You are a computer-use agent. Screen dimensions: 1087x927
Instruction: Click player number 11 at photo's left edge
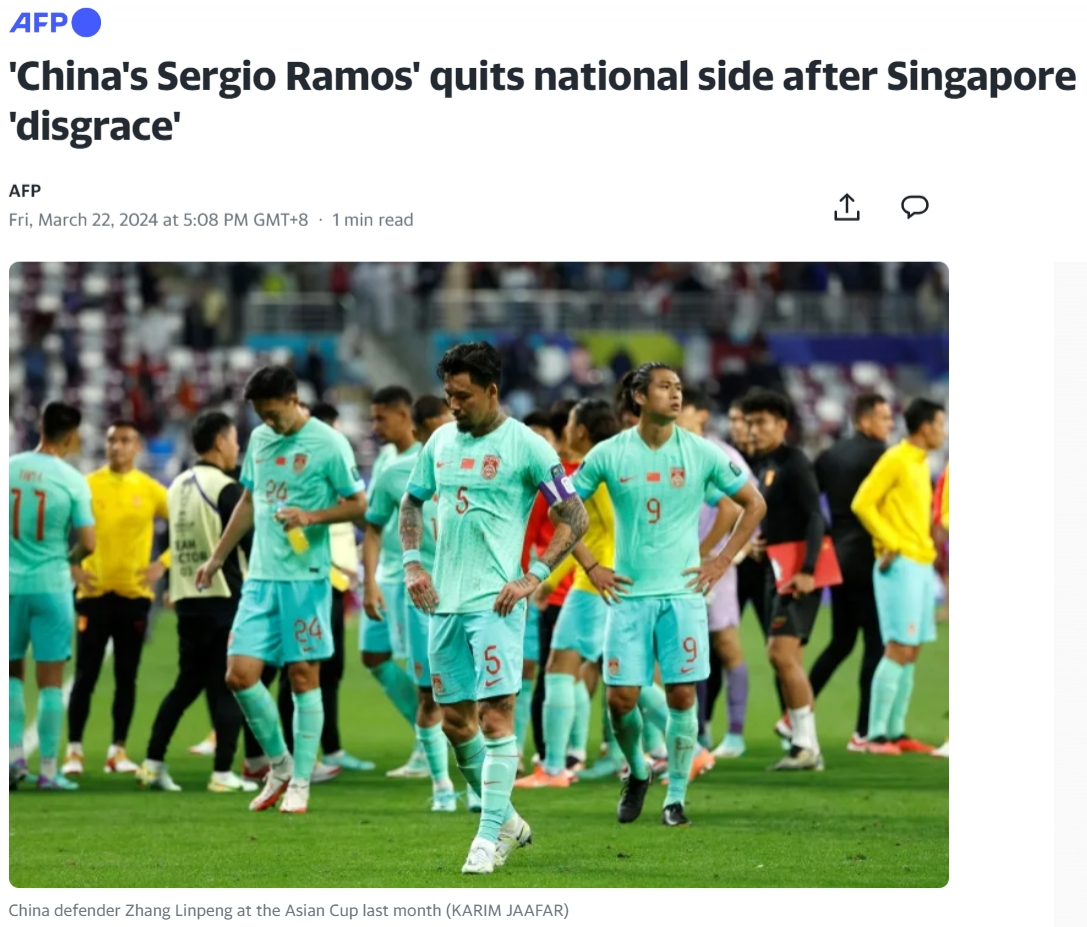pyautogui.click(x=45, y=589)
